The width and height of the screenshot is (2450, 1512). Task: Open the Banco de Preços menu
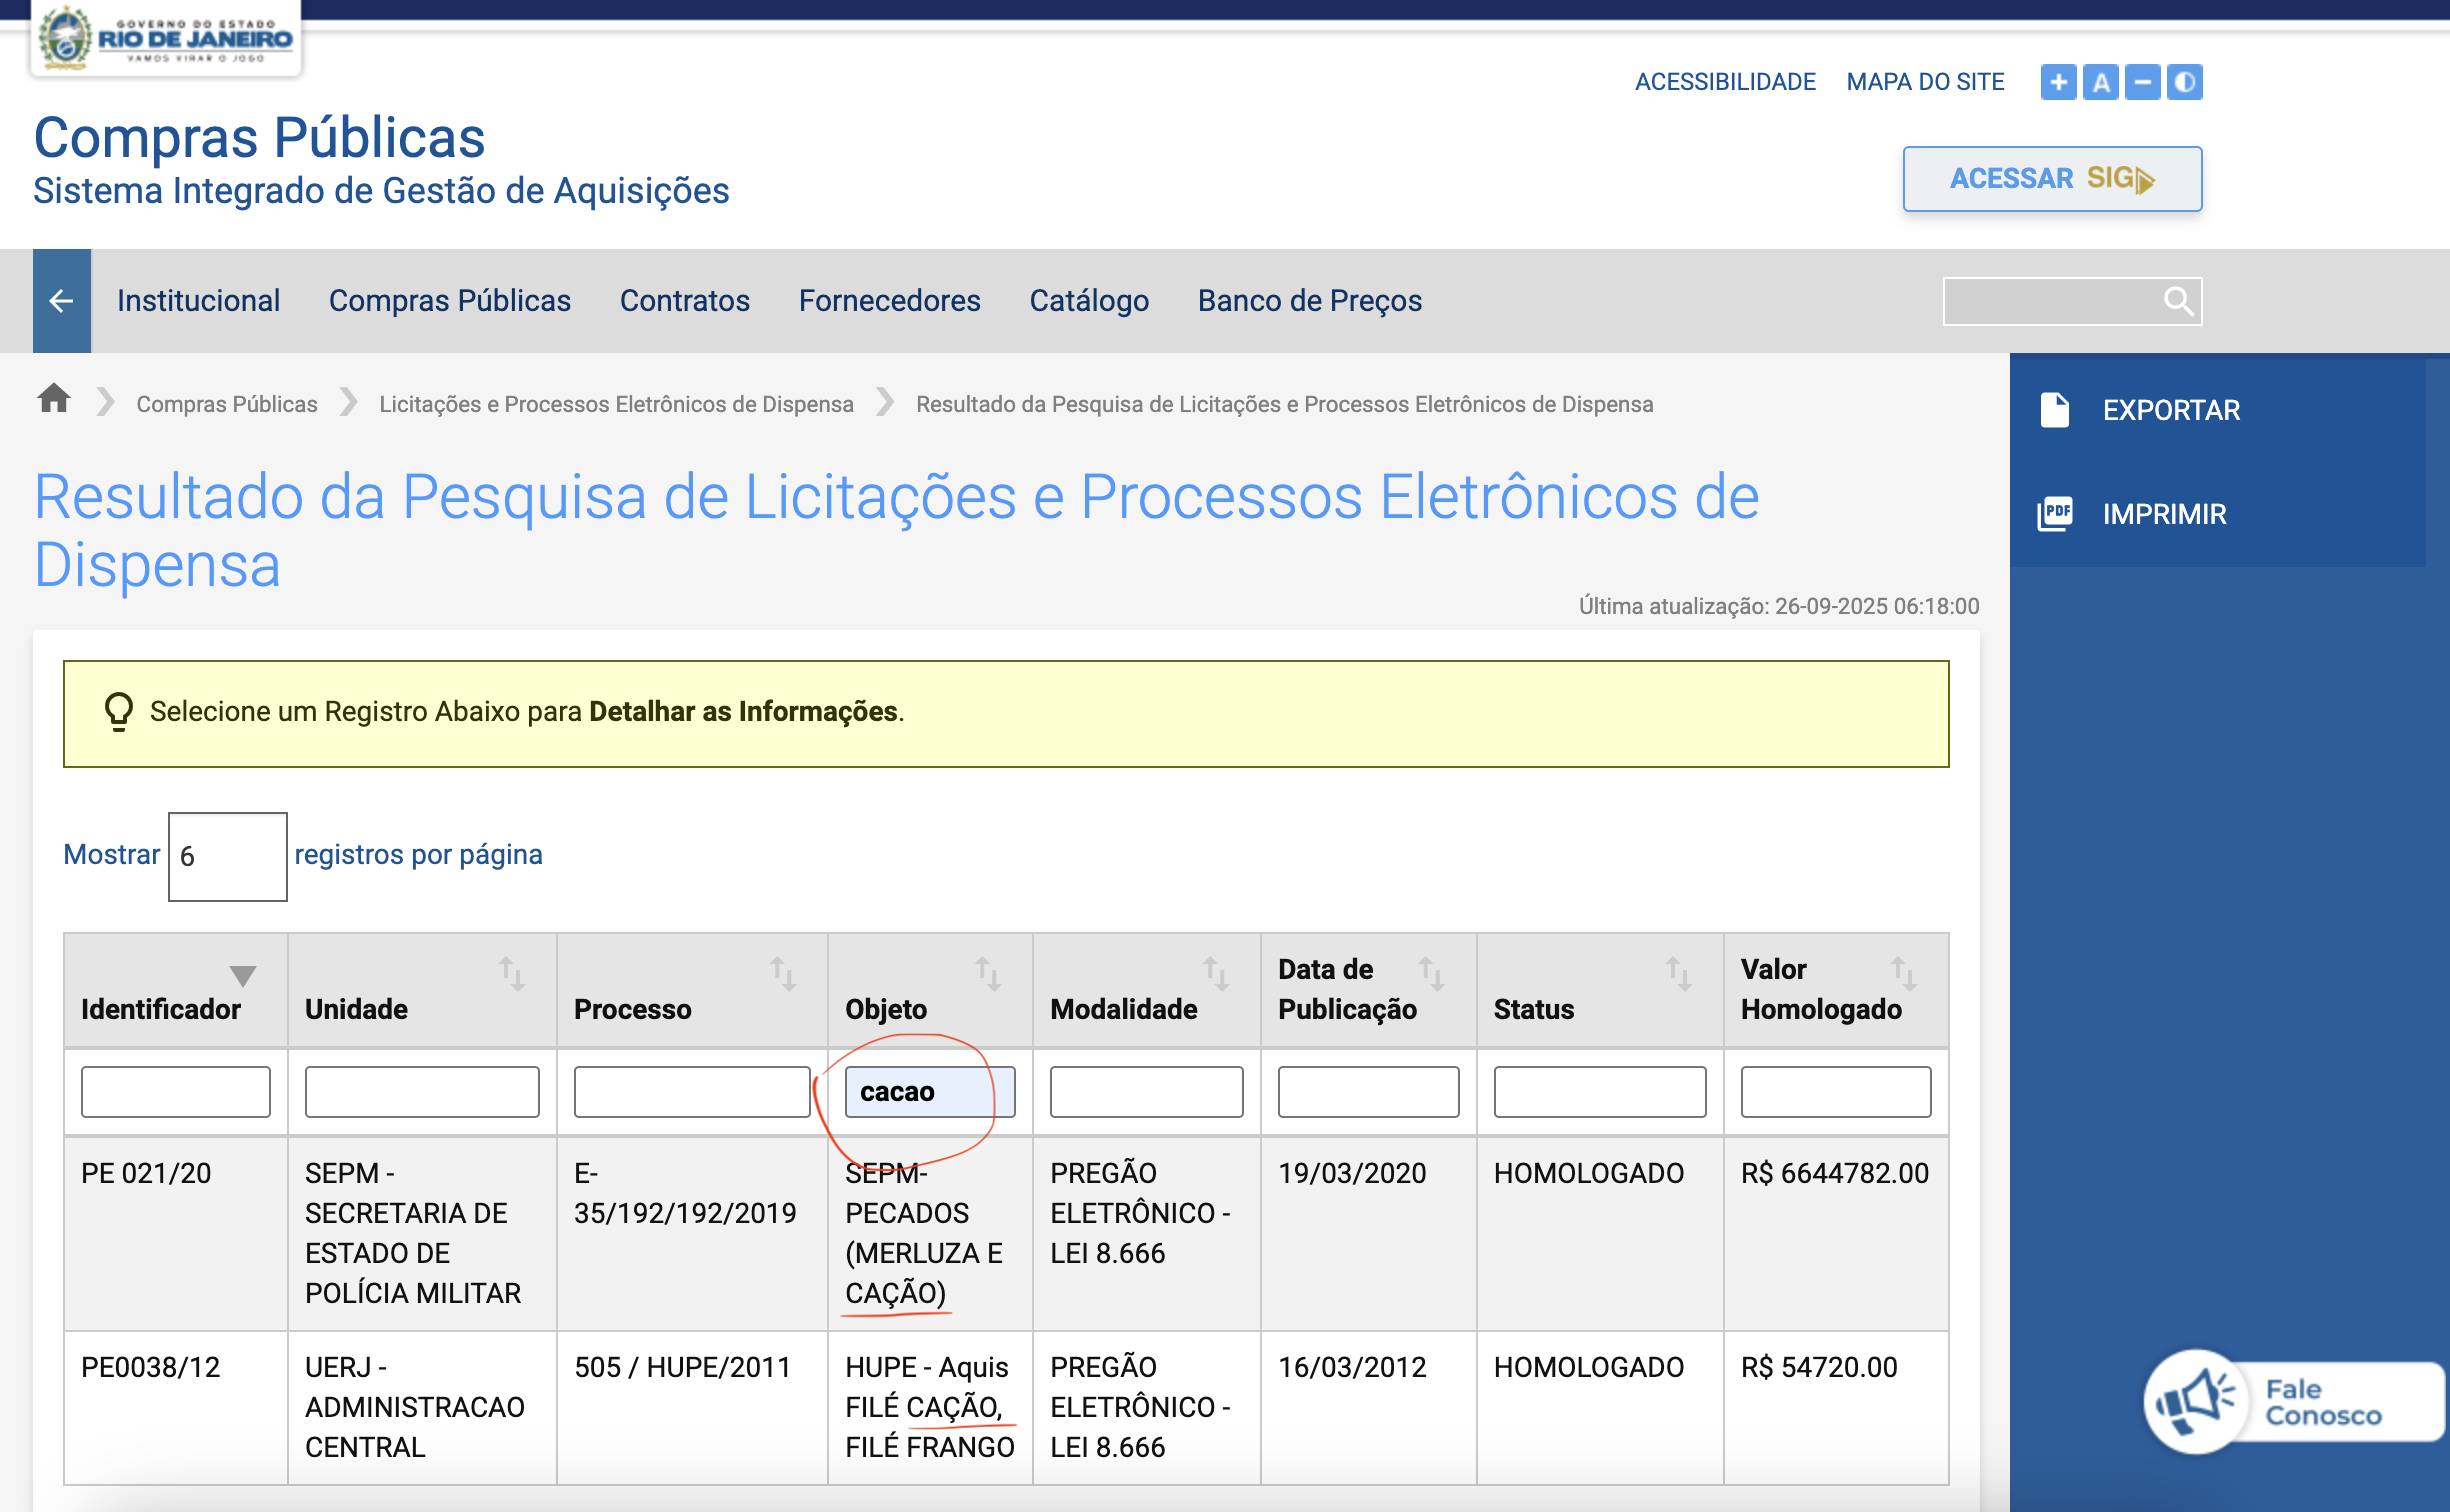point(1309,301)
